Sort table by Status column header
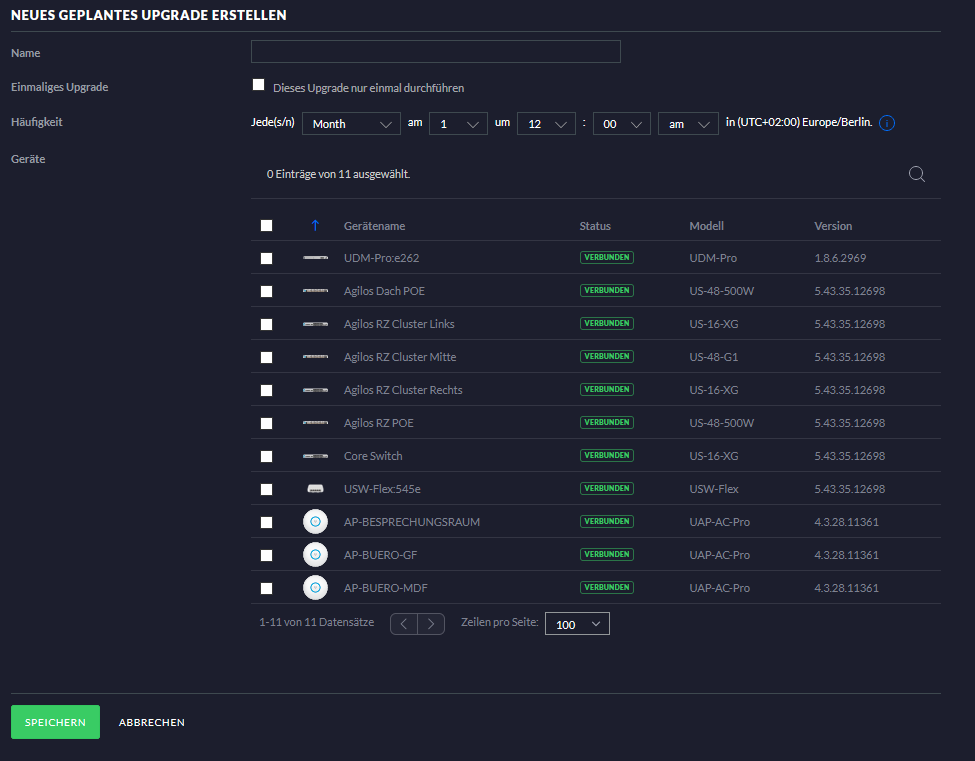This screenshot has height=761, width=975. 595,226
